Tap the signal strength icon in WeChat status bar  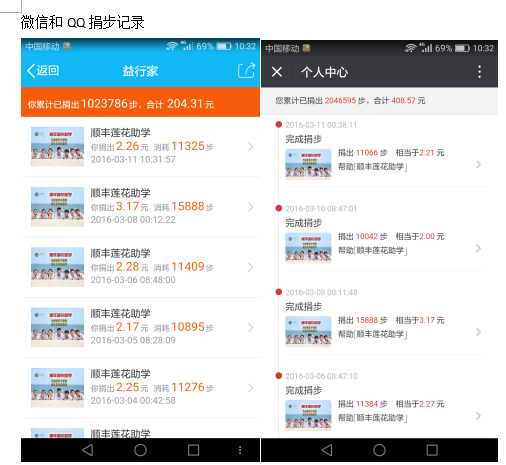(x=425, y=48)
